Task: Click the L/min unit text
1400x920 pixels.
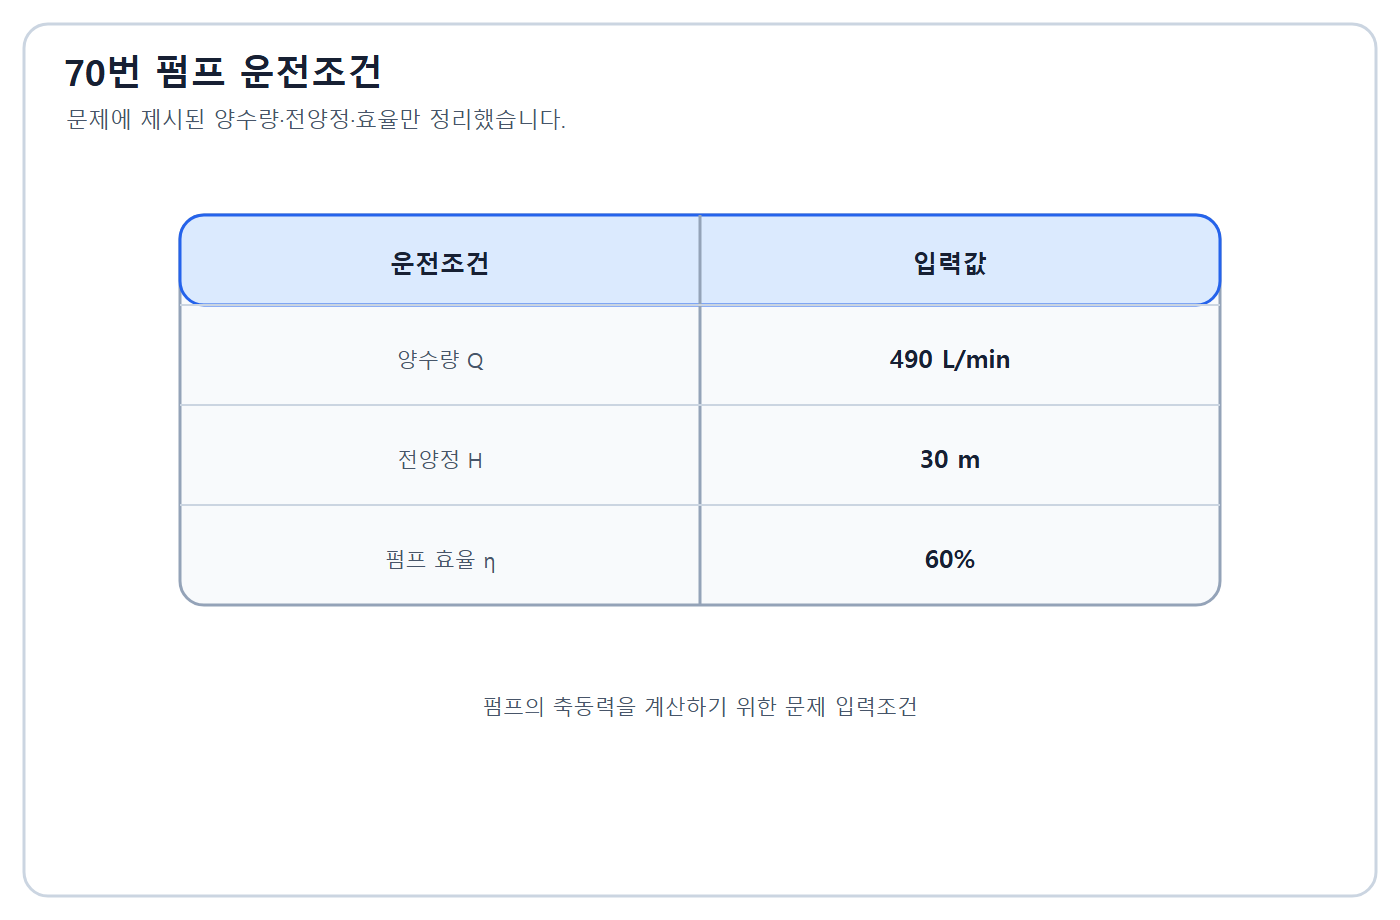Action: click(x=976, y=360)
